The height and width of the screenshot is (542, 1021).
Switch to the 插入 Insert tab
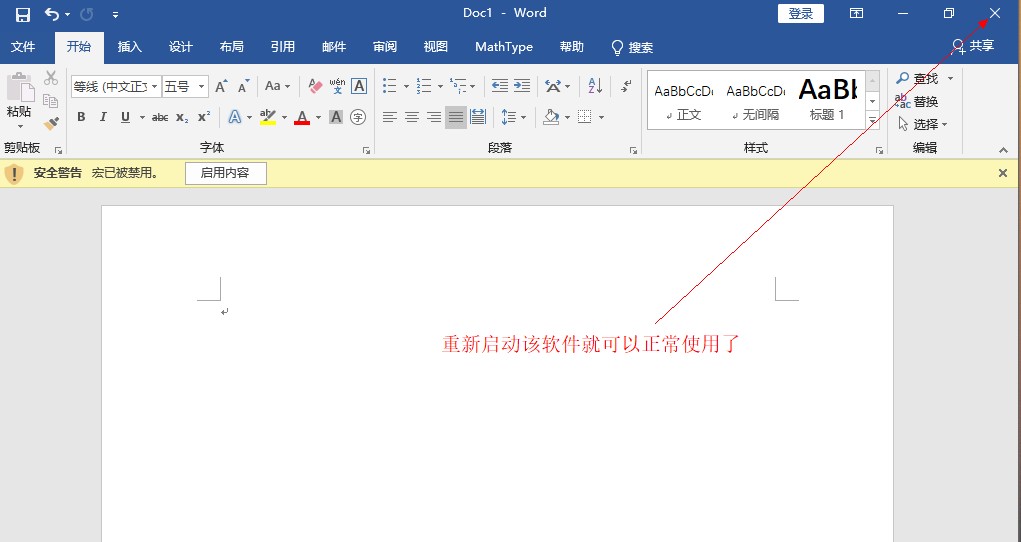(x=129, y=47)
